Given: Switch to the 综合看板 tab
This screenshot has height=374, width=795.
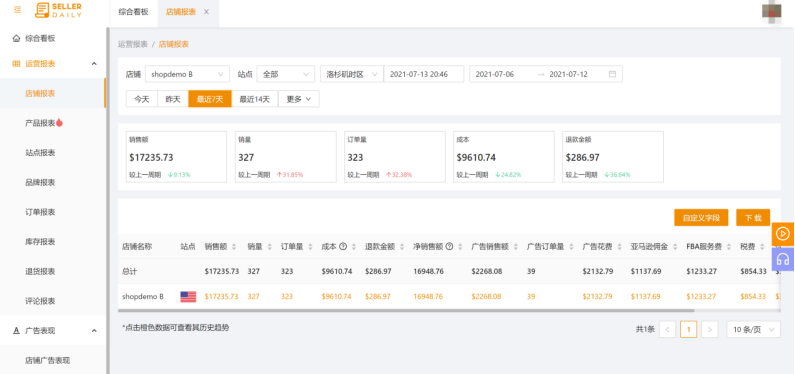Looking at the screenshot, I should tap(133, 12).
